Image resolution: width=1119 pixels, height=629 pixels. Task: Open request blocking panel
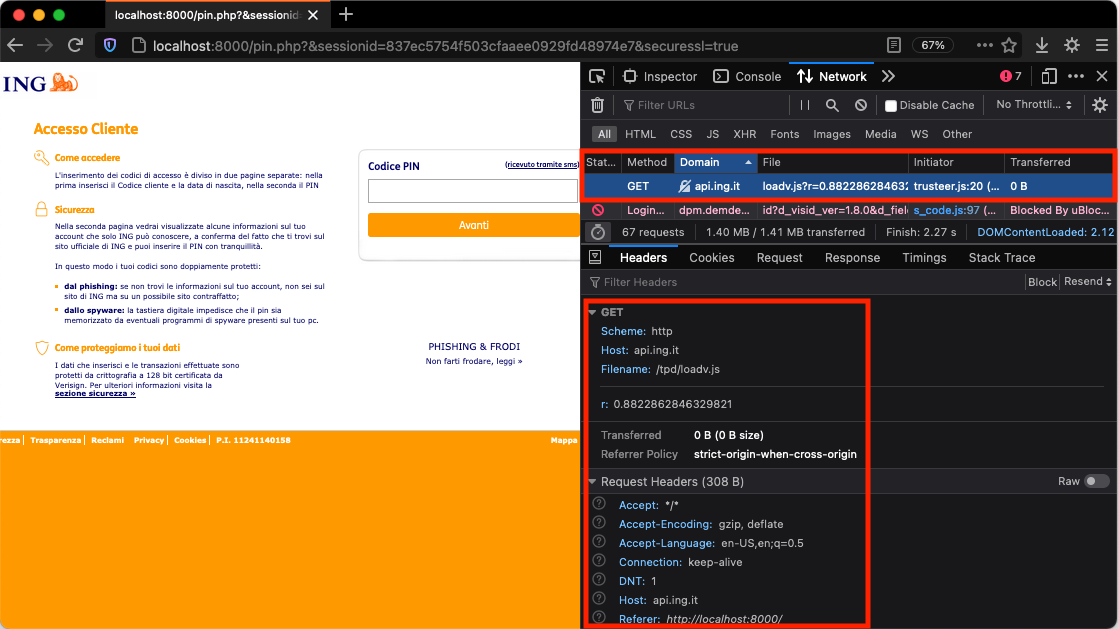(861, 105)
